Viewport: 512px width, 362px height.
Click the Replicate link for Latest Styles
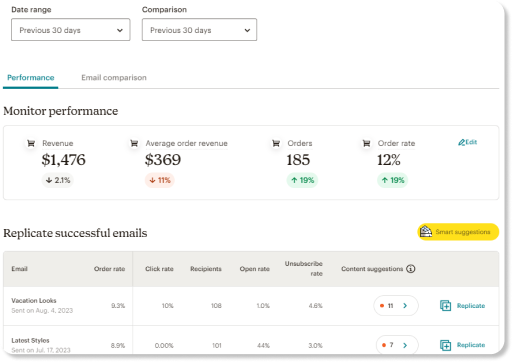471,345
